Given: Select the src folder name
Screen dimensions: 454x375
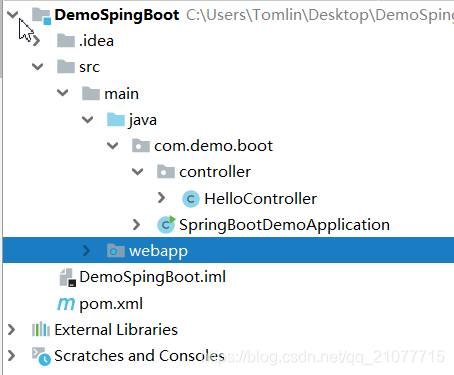Looking at the screenshot, I should 89,67.
